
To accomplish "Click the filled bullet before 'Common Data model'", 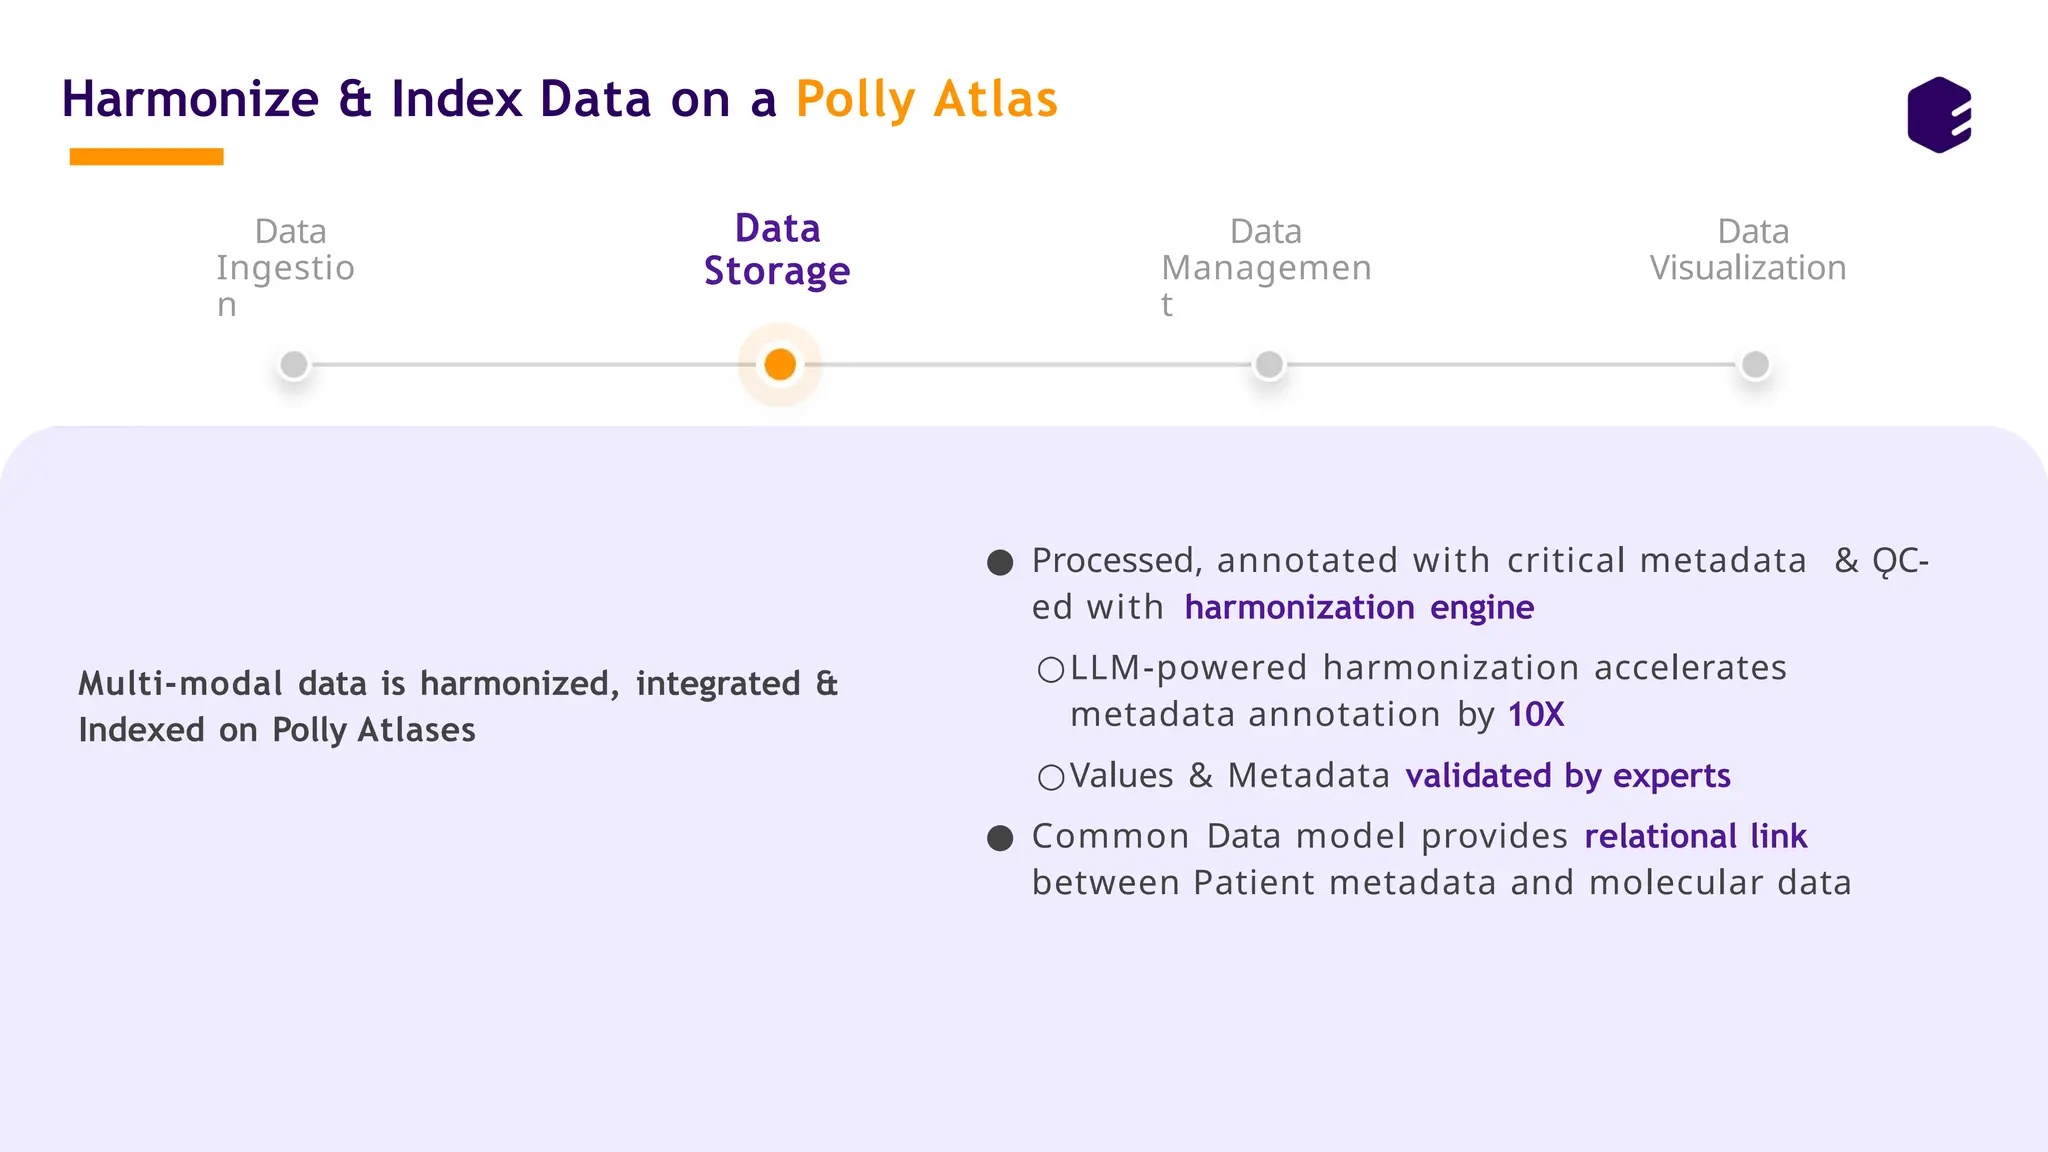I will (x=1000, y=838).
